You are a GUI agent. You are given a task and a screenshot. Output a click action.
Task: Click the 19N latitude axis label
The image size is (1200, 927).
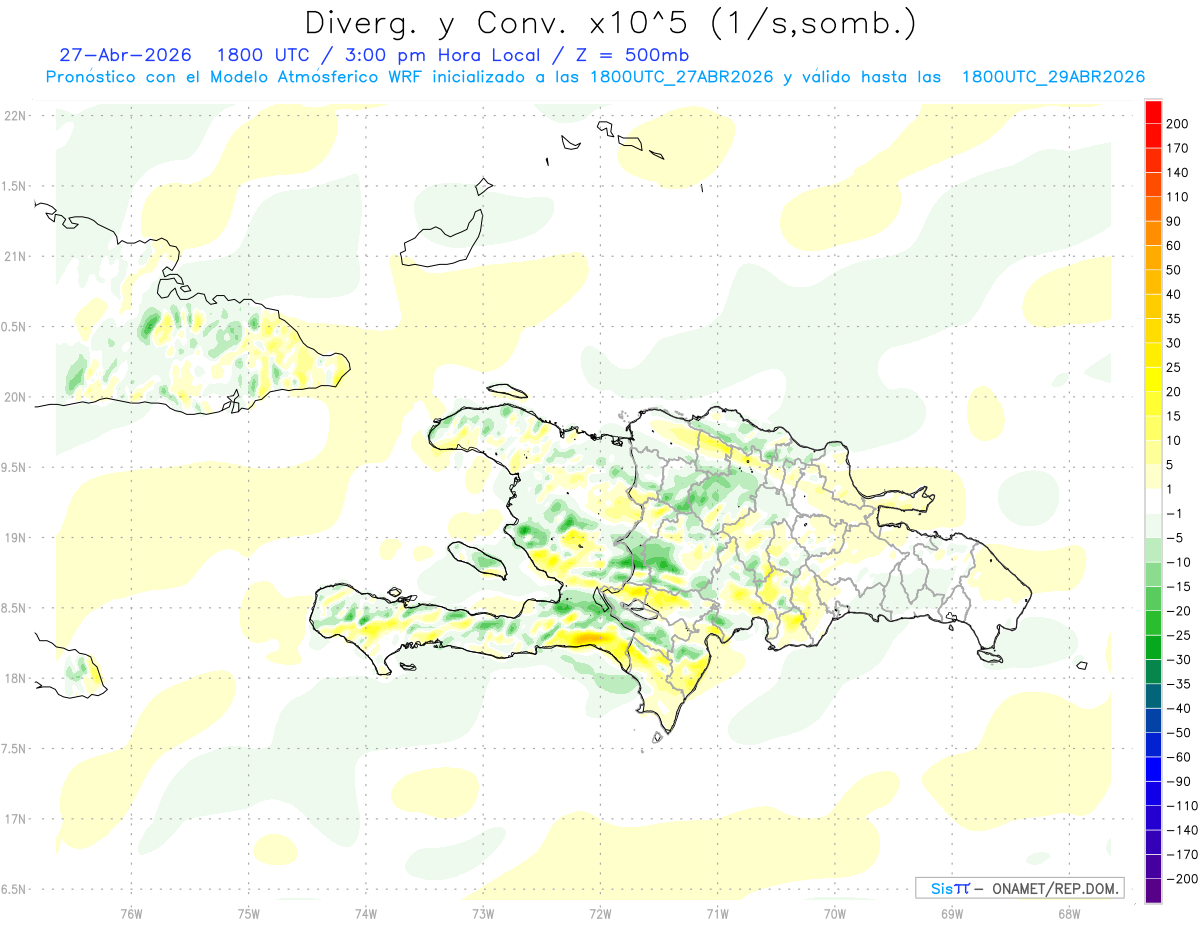[14, 538]
